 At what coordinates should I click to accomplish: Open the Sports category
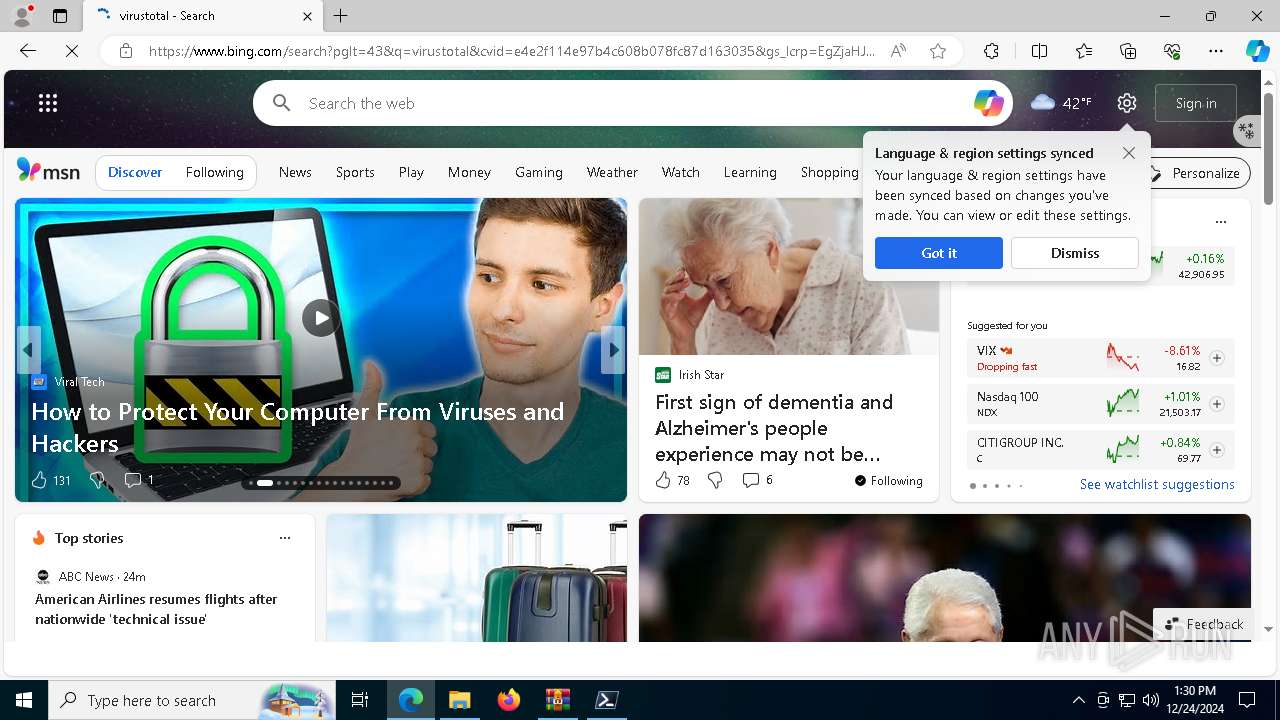pos(355,172)
